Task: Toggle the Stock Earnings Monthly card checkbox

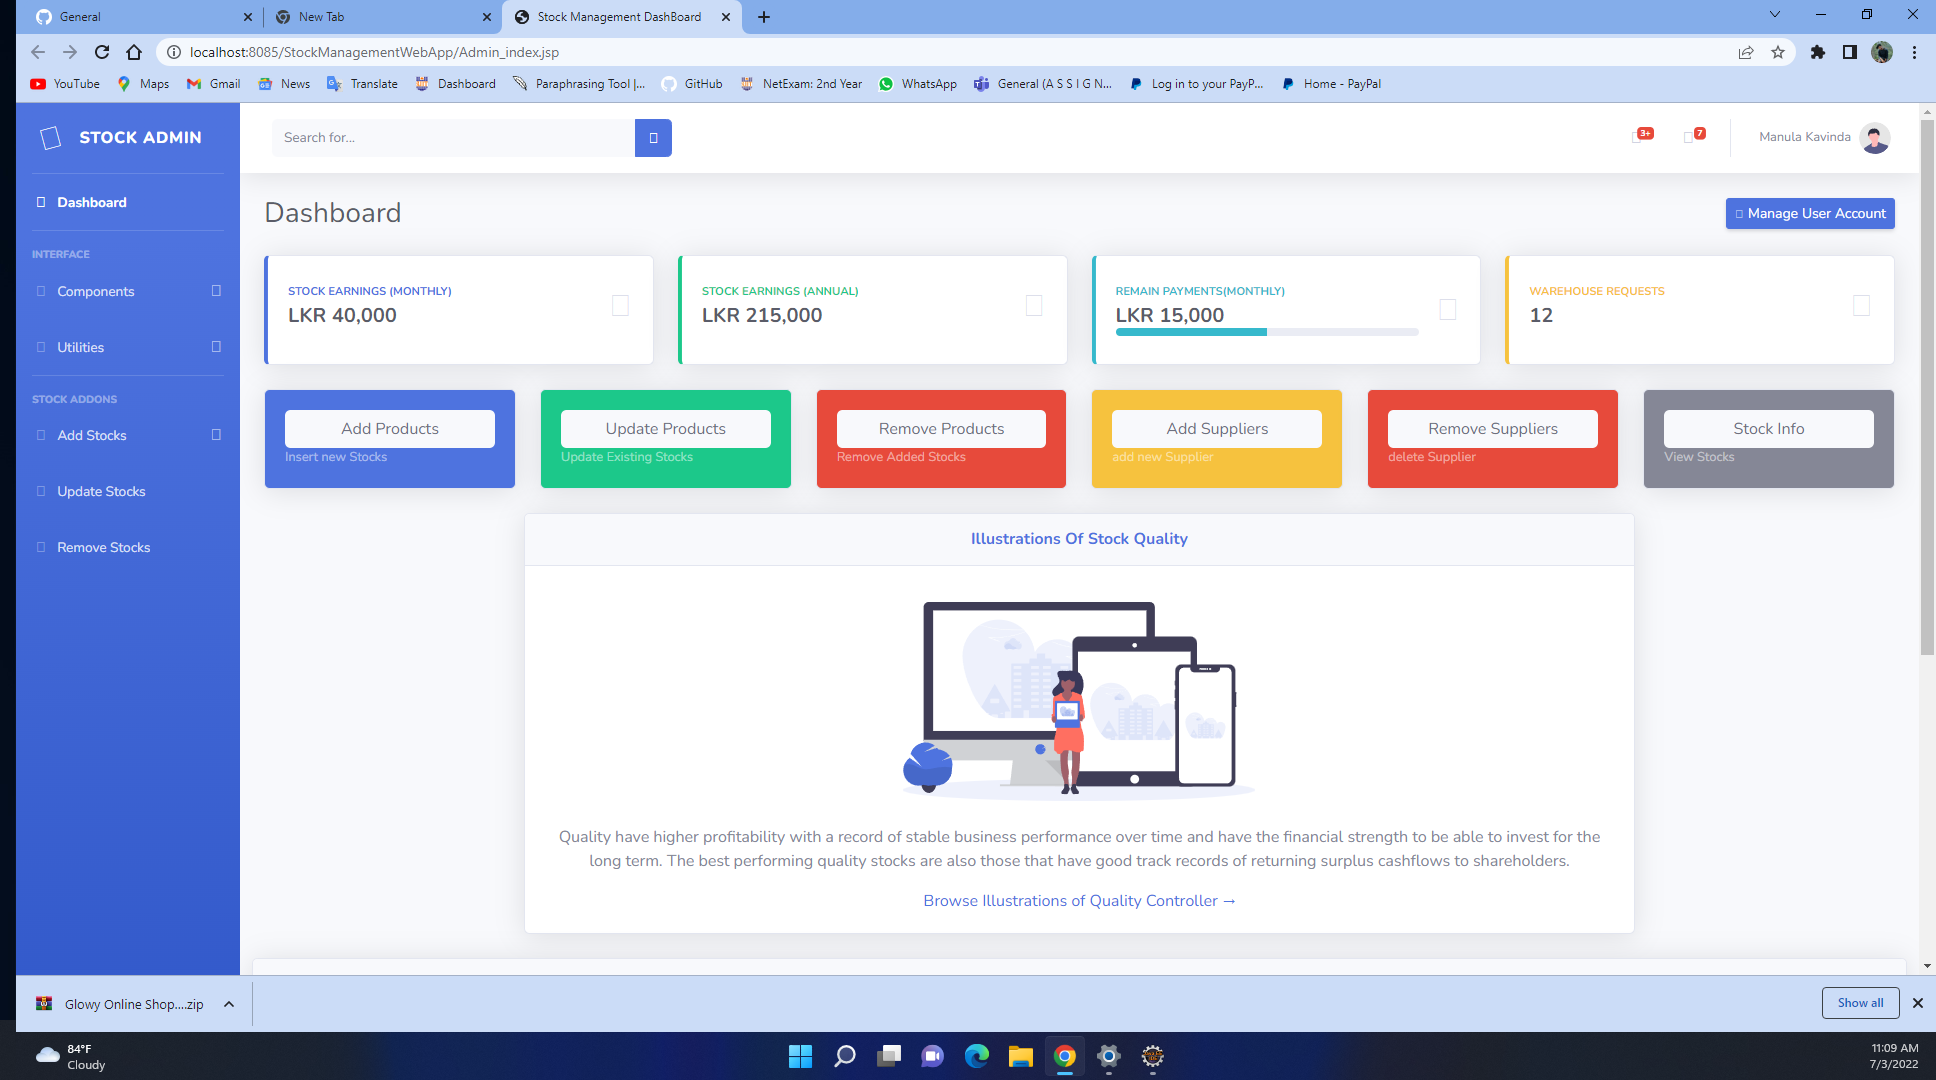Action: coord(620,305)
